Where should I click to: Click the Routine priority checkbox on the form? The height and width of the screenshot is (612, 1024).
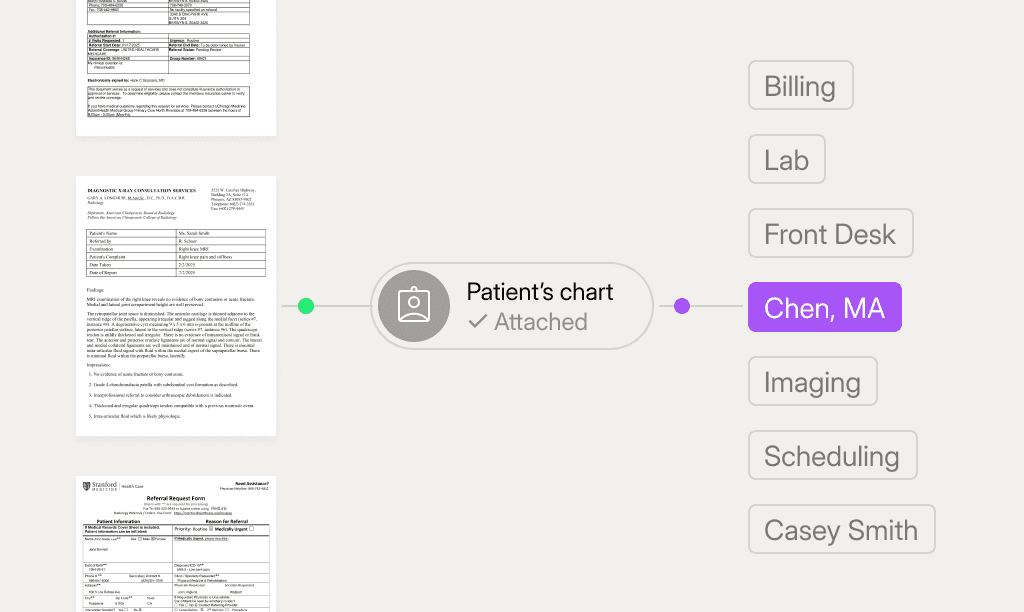click(x=211, y=528)
